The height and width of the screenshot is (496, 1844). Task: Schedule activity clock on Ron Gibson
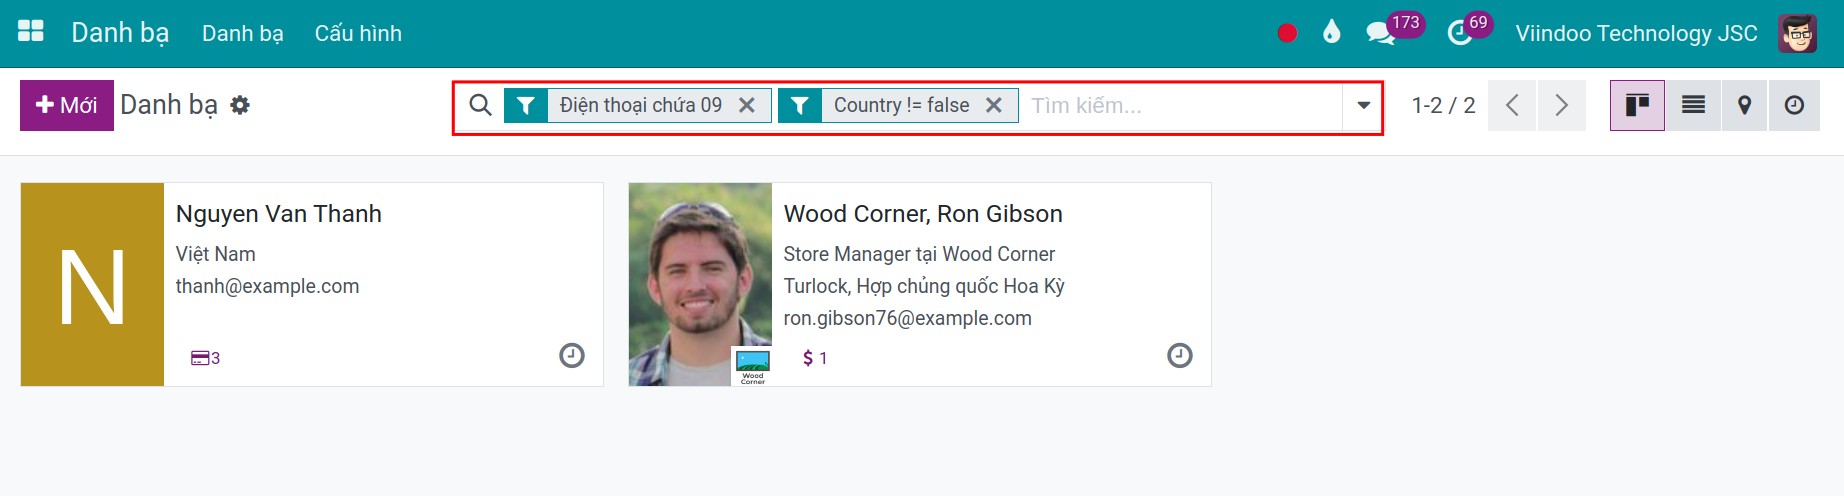point(1180,355)
